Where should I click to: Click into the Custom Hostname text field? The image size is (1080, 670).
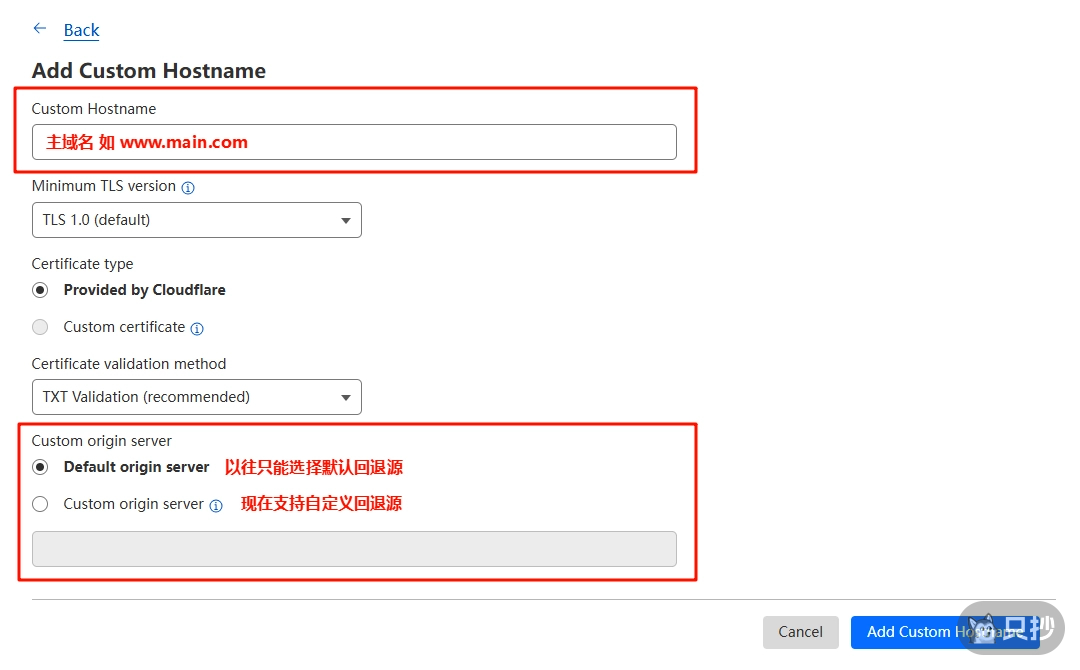tap(354, 142)
